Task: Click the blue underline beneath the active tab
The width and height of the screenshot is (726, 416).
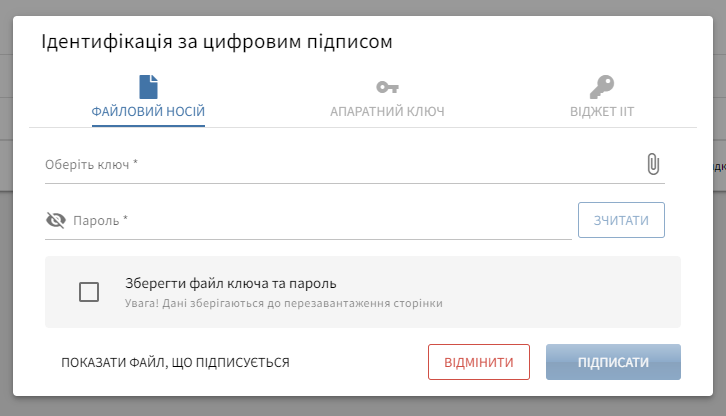Action: point(148,125)
